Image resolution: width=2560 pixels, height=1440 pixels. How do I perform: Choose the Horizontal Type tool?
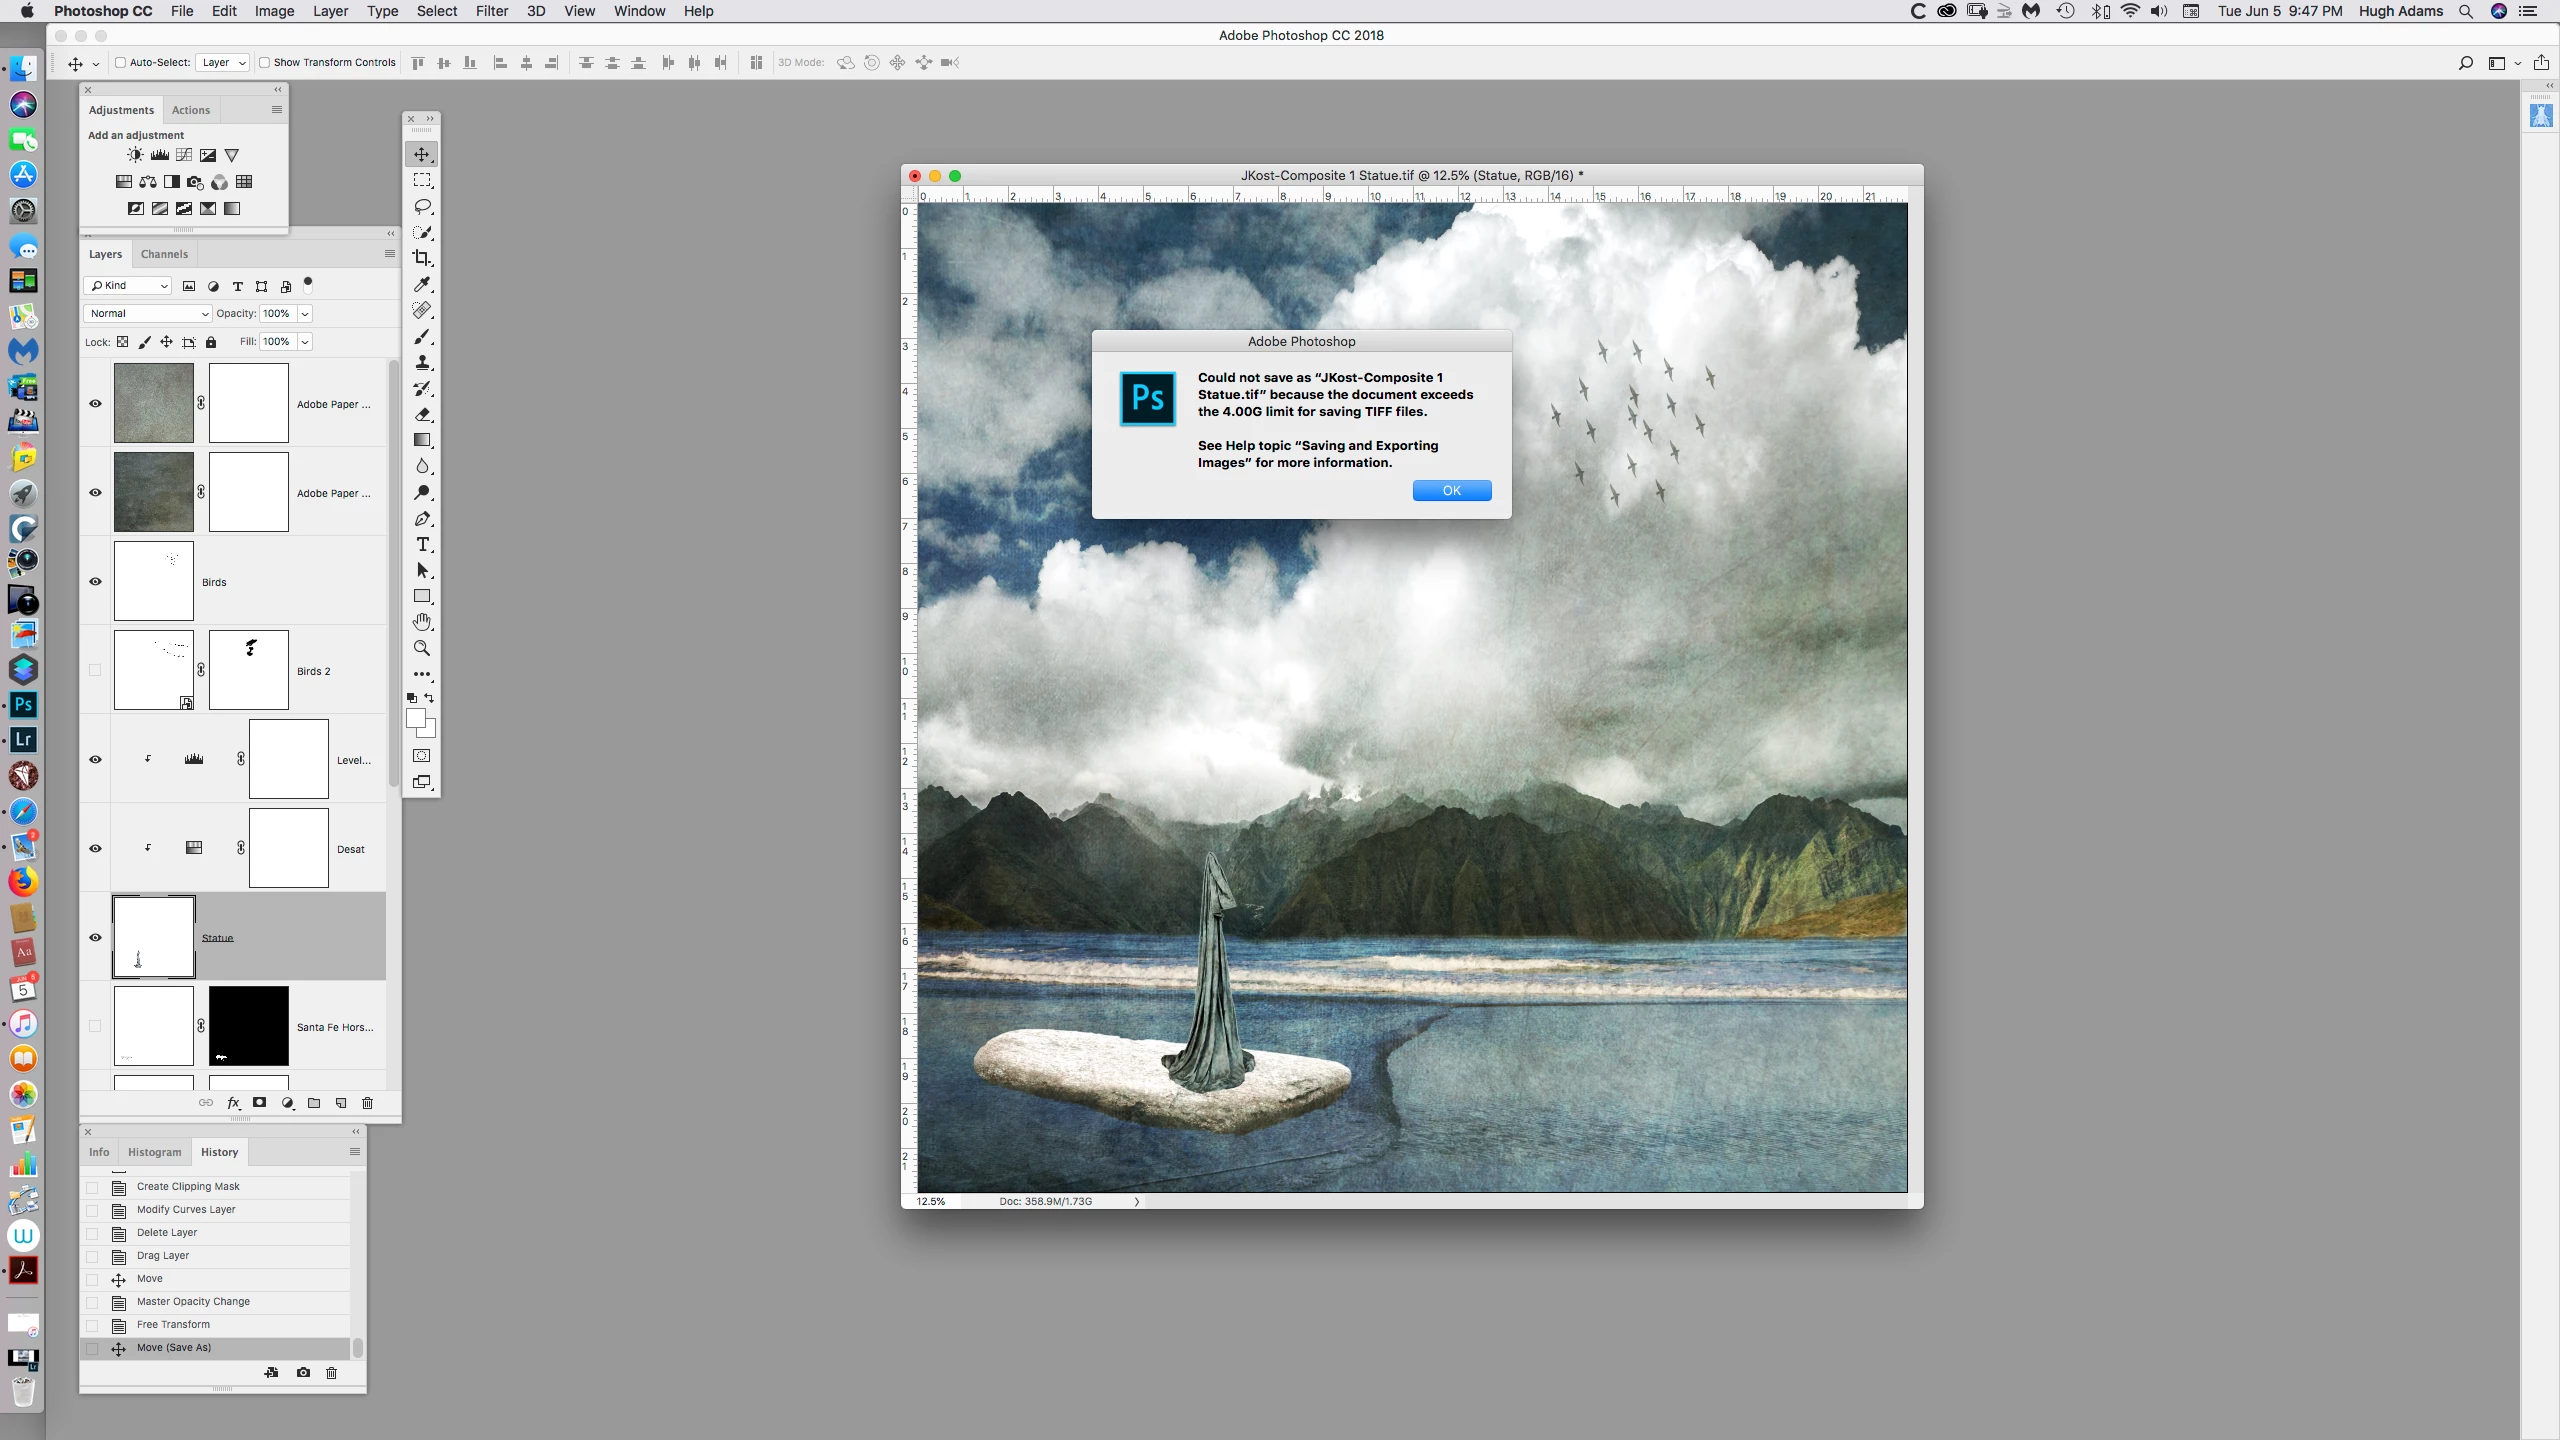point(422,544)
